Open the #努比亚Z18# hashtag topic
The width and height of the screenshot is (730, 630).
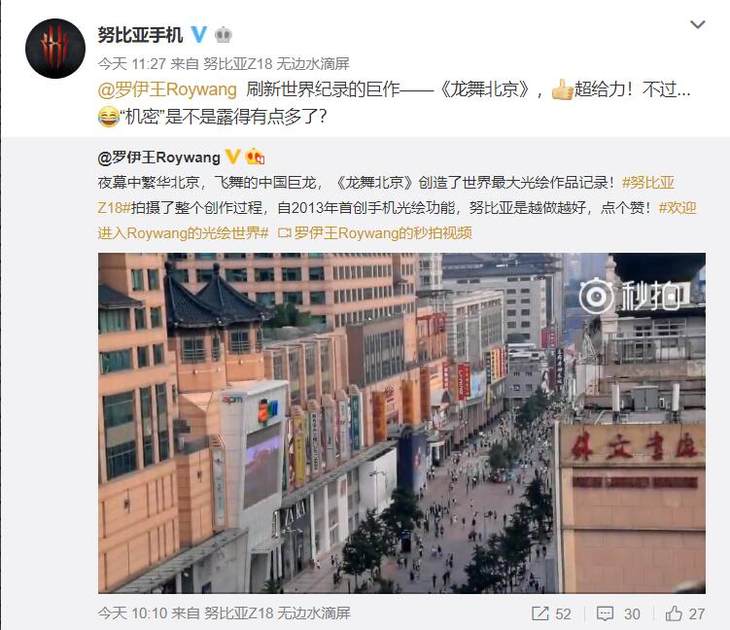[385, 195]
